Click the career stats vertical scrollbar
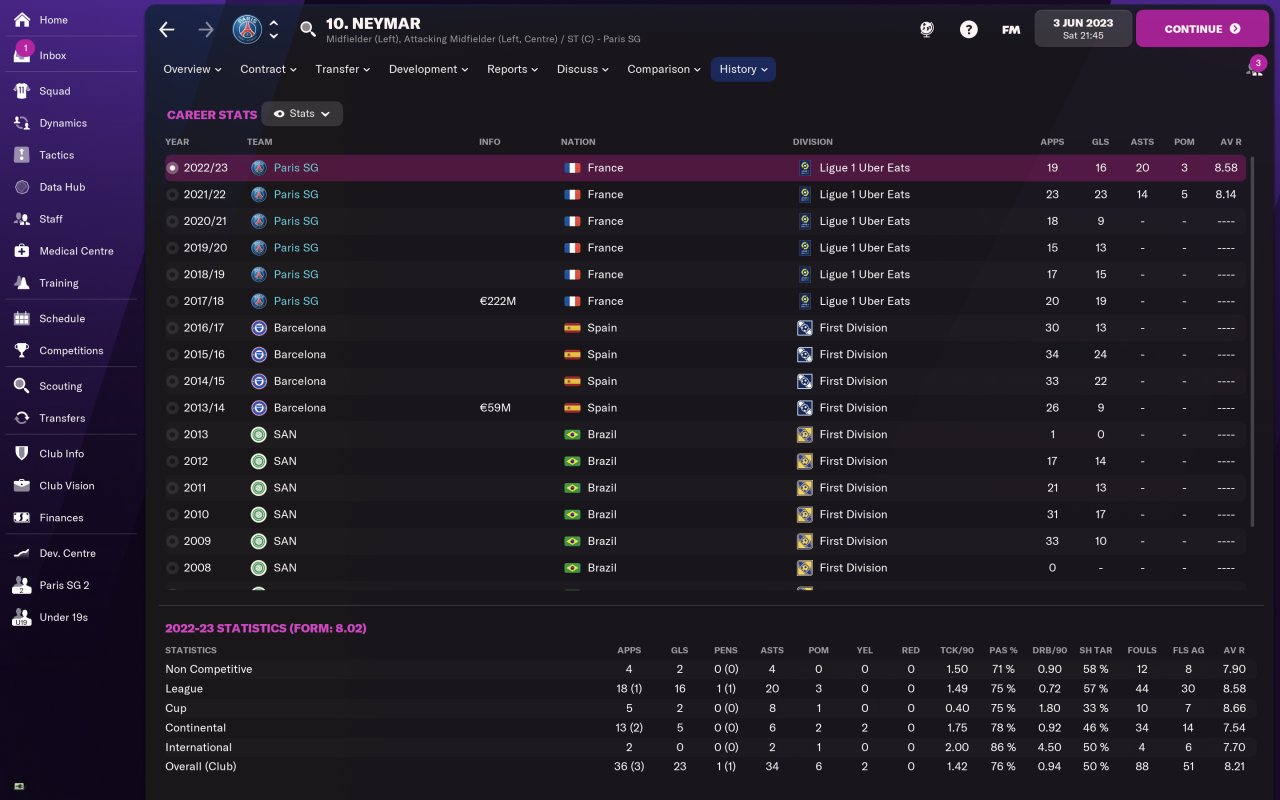This screenshot has height=800, width=1280. pyautogui.click(x=1253, y=340)
